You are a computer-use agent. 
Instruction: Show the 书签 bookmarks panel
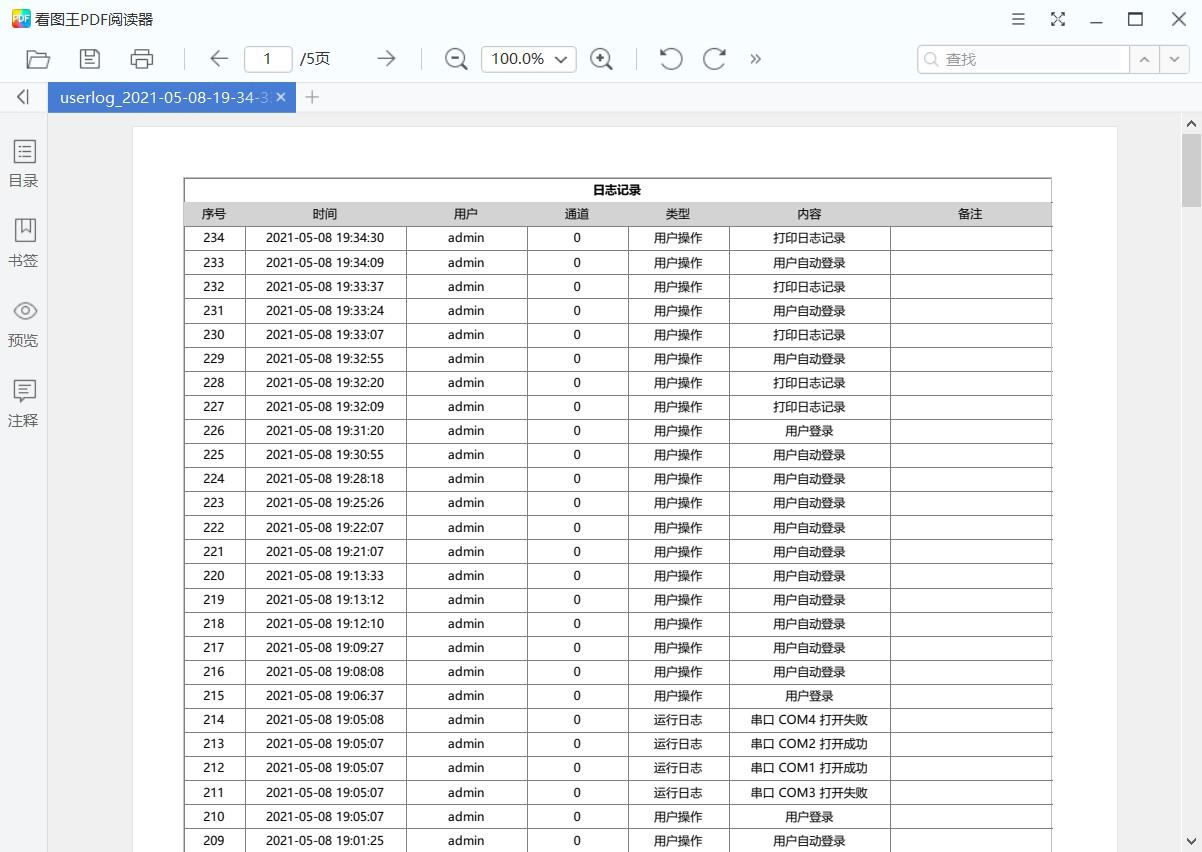pyautogui.click(x=24, y=243)
